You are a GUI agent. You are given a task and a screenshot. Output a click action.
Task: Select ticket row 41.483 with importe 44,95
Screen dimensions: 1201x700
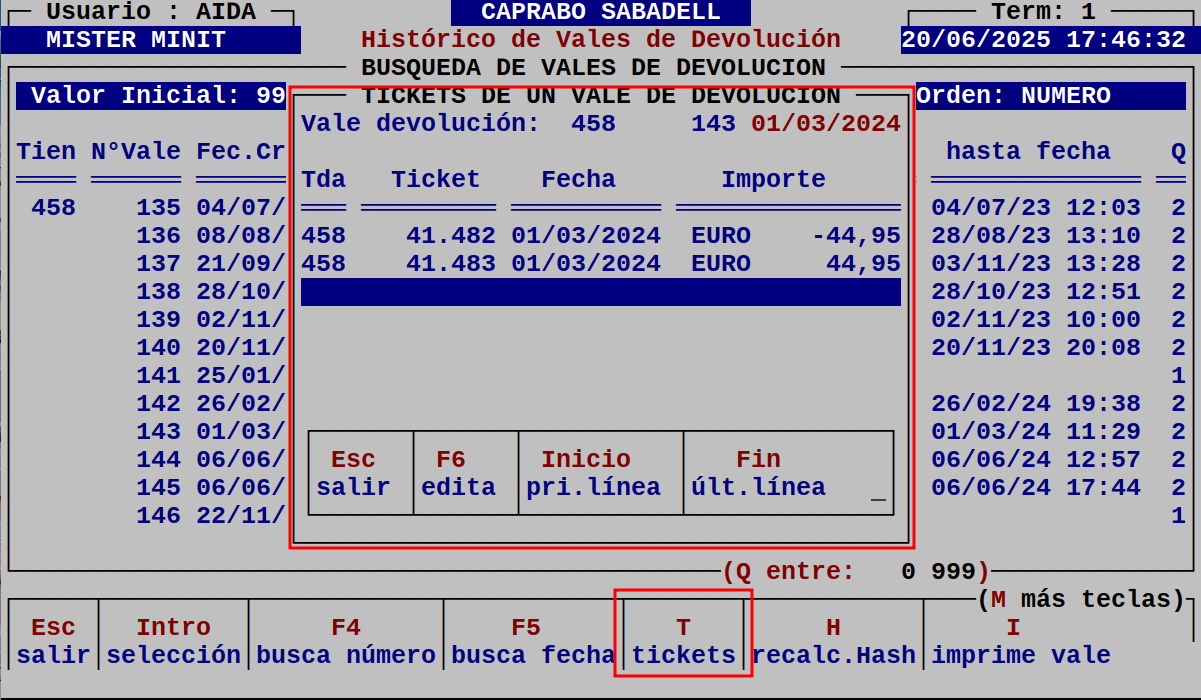click(600, 263)
